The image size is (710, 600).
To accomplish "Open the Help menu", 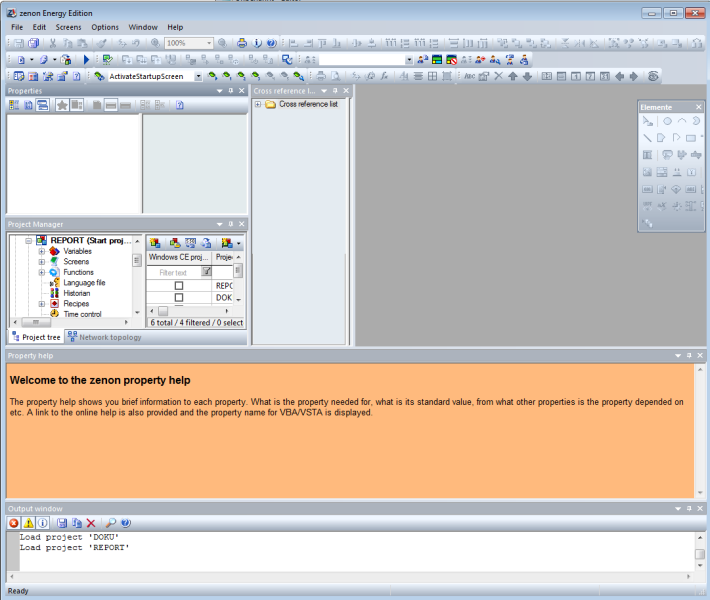I will 175,27.
